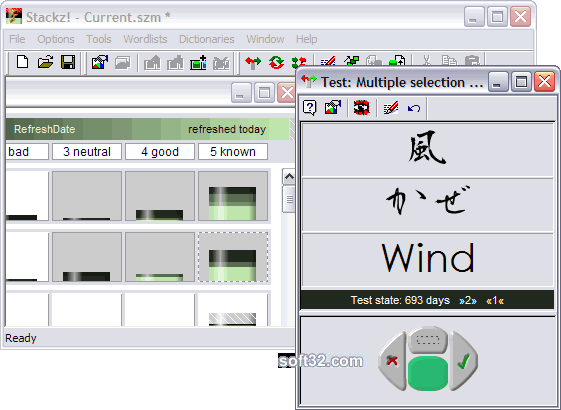Screen dimensions: 561x410
Task: Select the dotted-outlined stack cell under '5 known'
Action: [233, 257]
